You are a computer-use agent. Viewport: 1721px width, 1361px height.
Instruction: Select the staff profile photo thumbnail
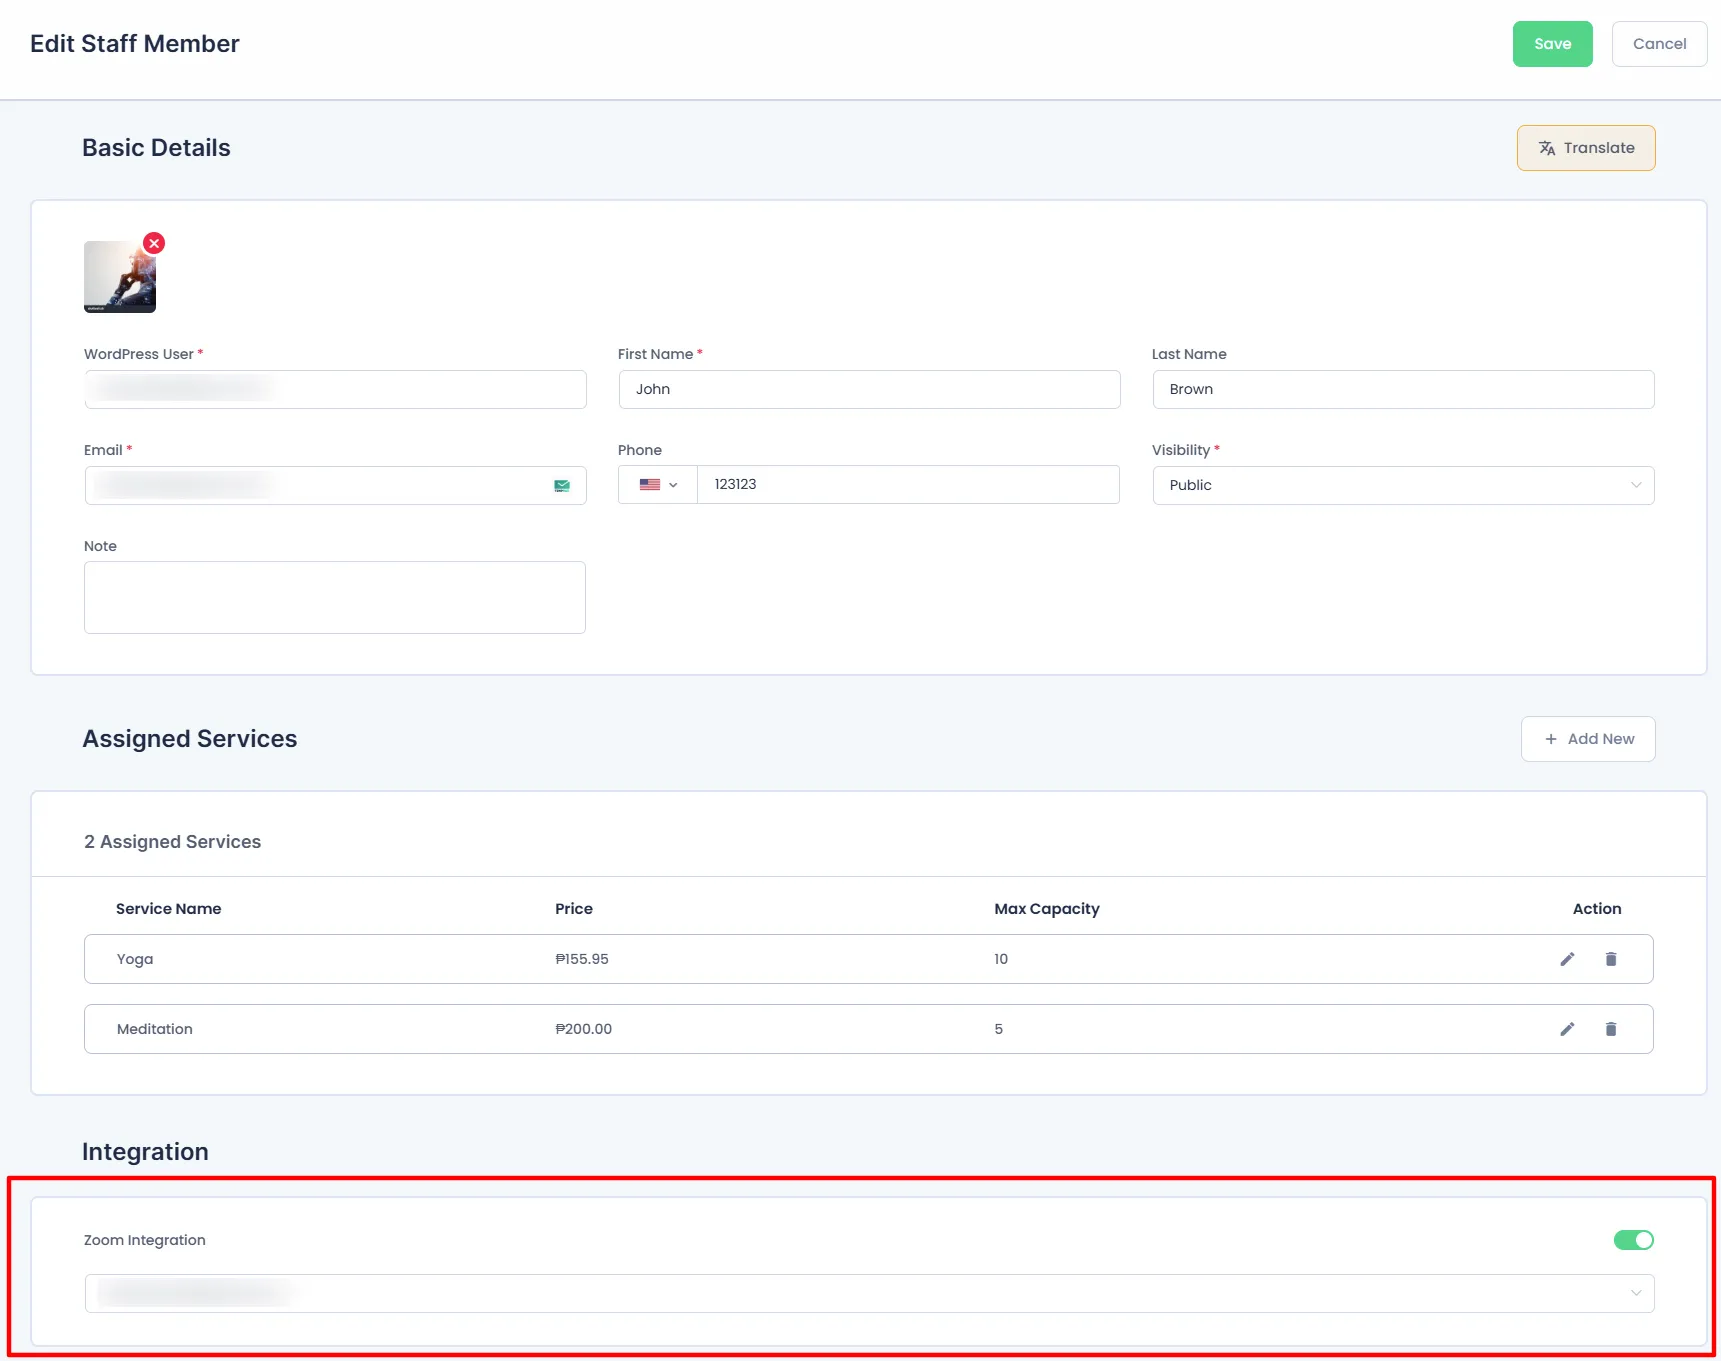coord(120,277)
